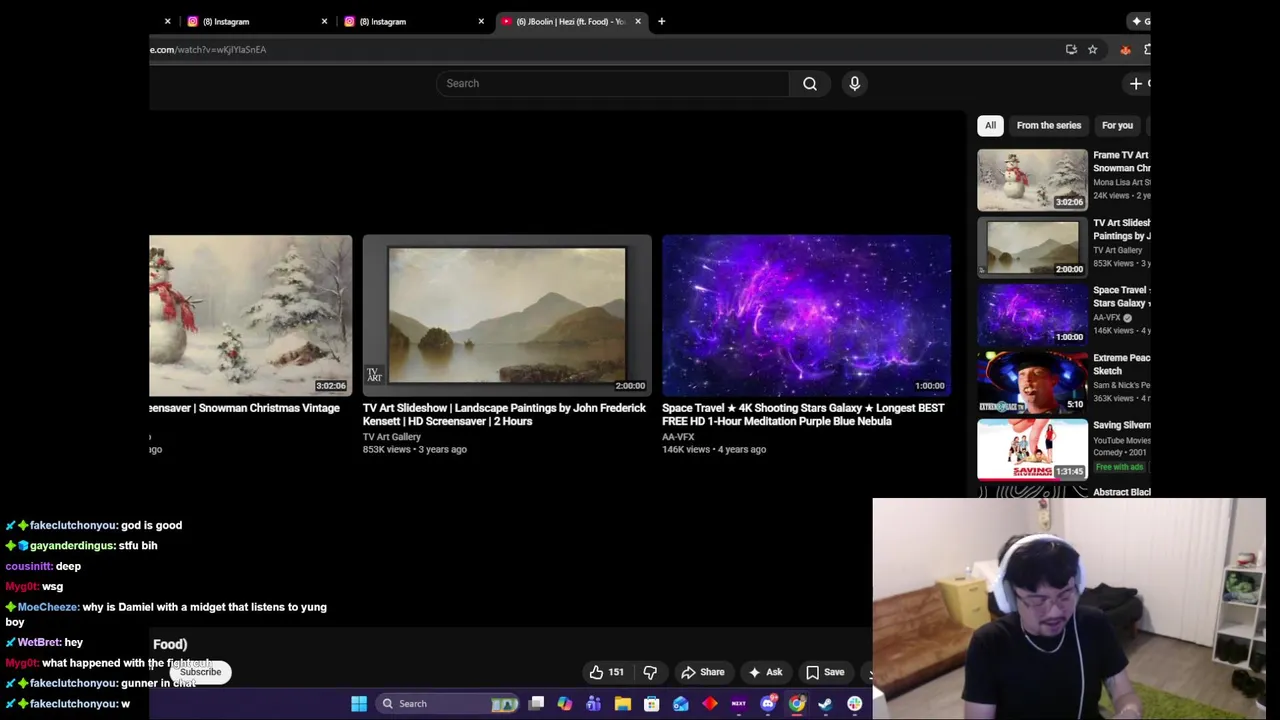Open the Snowman Christmas Vintage title below large card
Screen dimensions: 1280x720
pyautogui.click(x=245, y=408)
